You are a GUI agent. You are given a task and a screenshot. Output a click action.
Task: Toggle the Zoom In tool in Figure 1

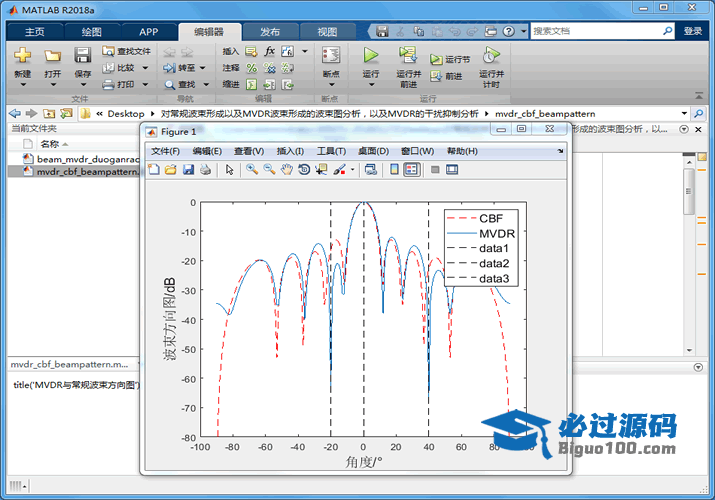coord(252,170)
